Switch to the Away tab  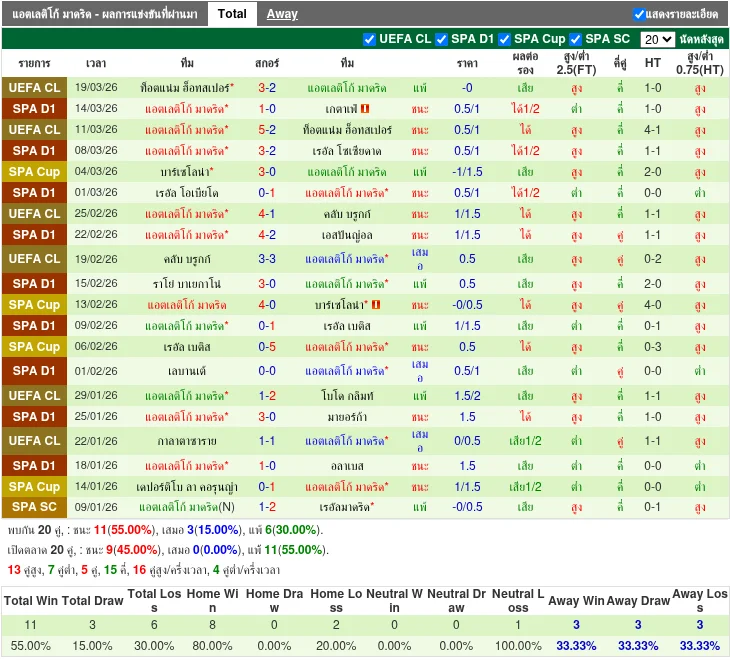(x=282, y=14)
